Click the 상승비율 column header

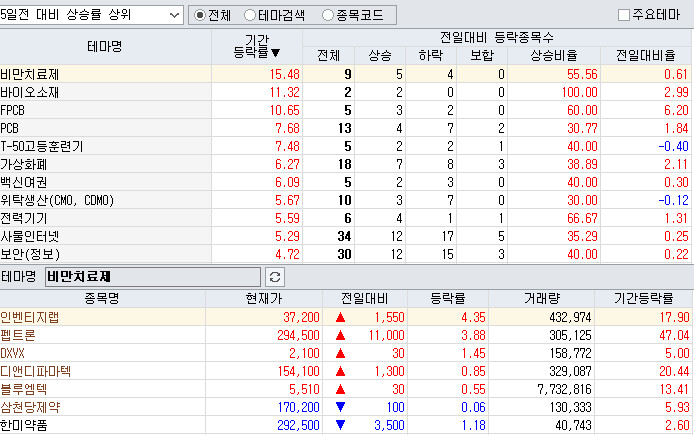[554, 55]
